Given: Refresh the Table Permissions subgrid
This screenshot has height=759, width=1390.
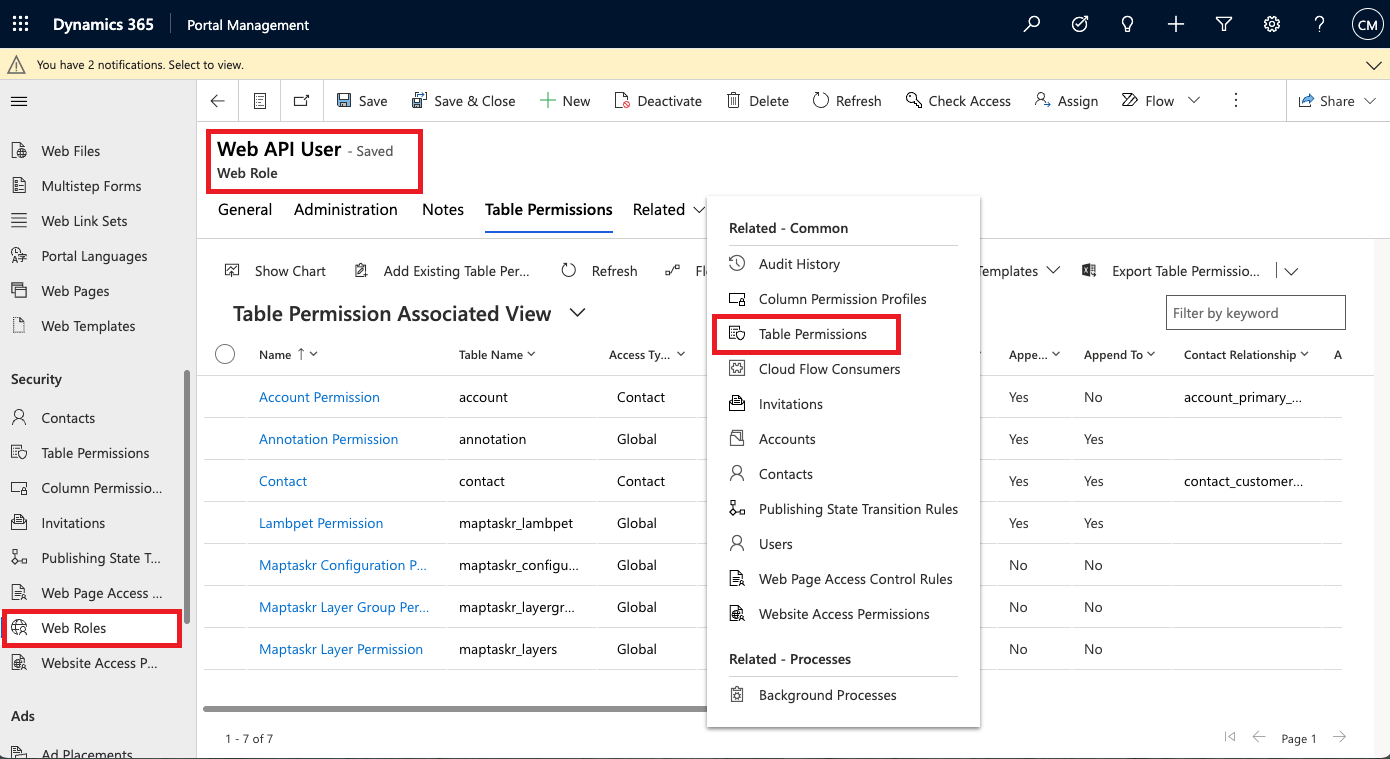Looking at the screenshot, I should click(599, 271).
